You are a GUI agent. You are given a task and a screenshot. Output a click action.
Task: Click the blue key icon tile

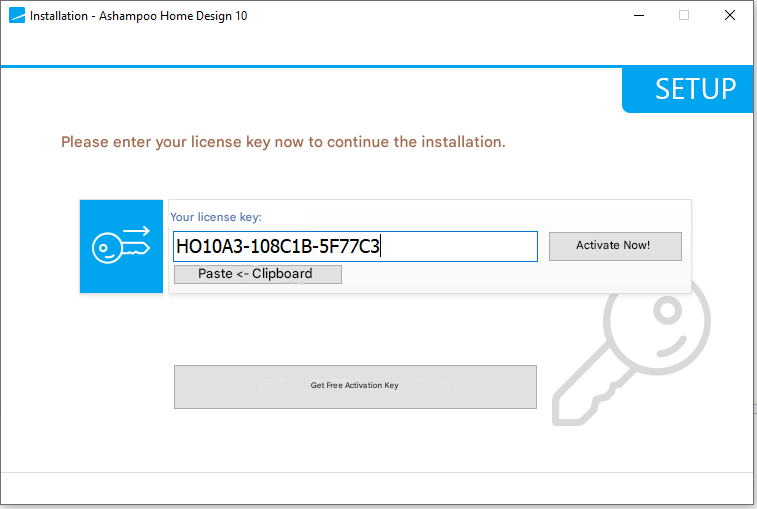[x=121, y=246]
